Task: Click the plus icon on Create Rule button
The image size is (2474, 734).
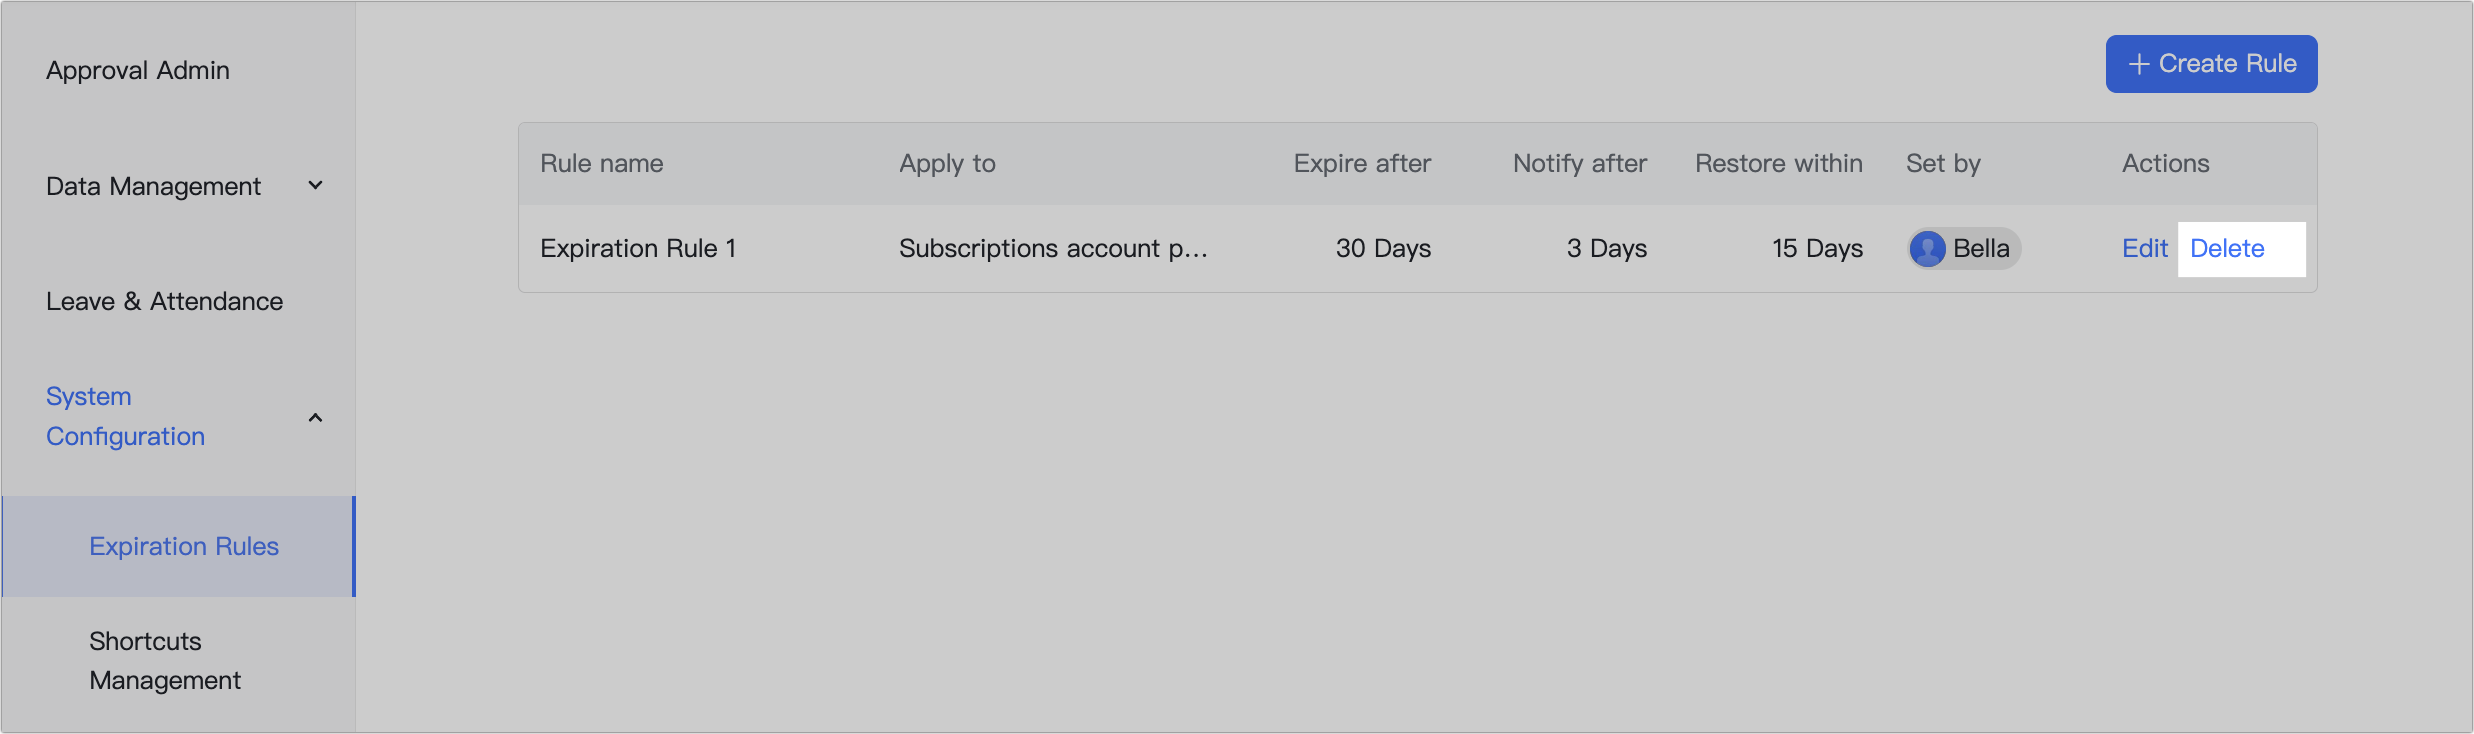Action: [x=2138, y=63]
